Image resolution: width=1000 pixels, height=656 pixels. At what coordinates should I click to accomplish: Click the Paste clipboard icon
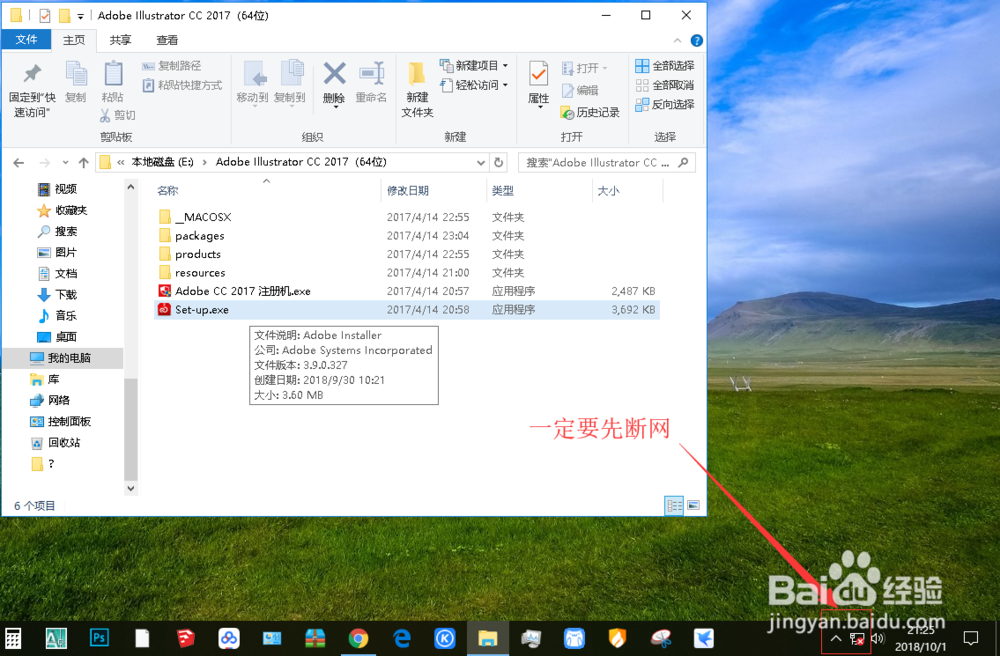coord(113,74)
